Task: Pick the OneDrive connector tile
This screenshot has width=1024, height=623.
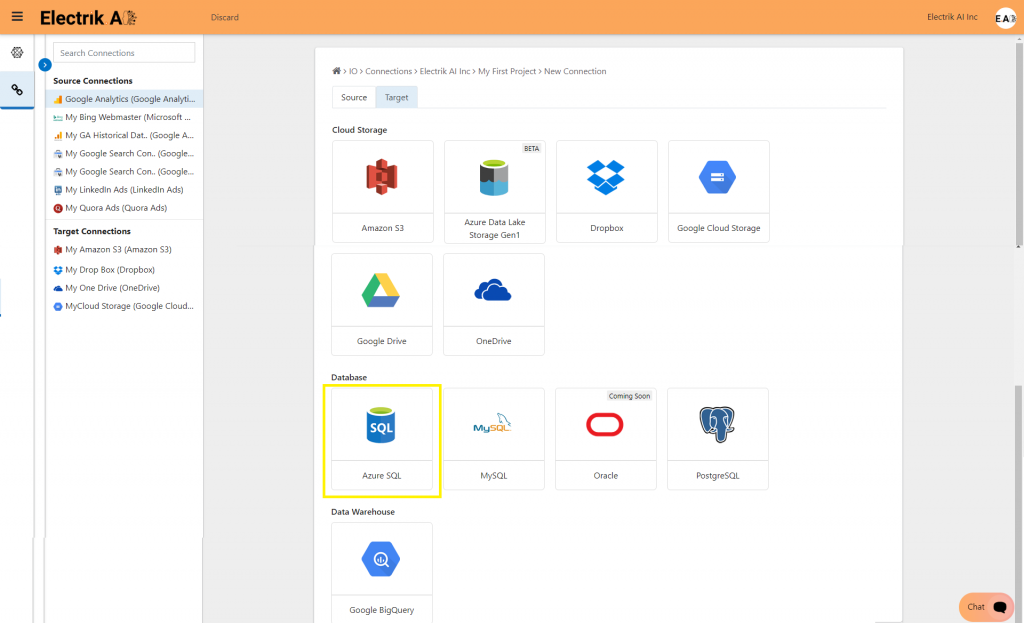Action: click(x=494, y=303)
